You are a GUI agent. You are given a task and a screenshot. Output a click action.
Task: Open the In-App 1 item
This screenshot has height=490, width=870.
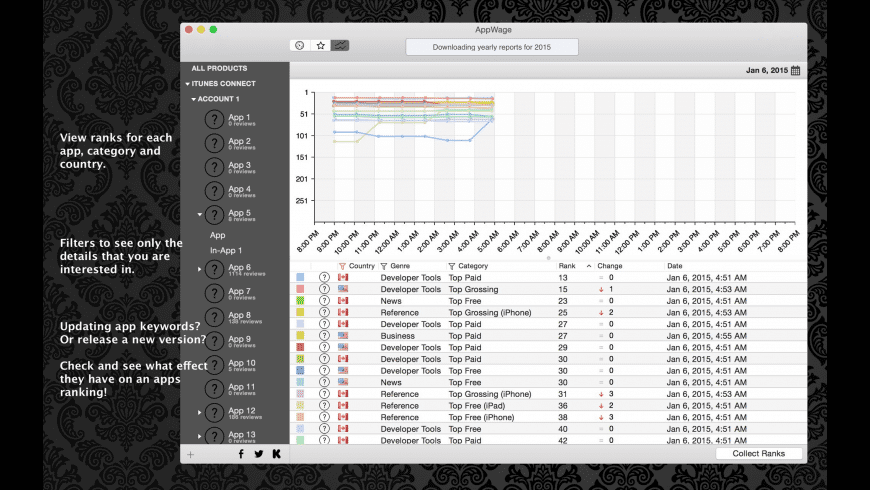pos(226,250)
